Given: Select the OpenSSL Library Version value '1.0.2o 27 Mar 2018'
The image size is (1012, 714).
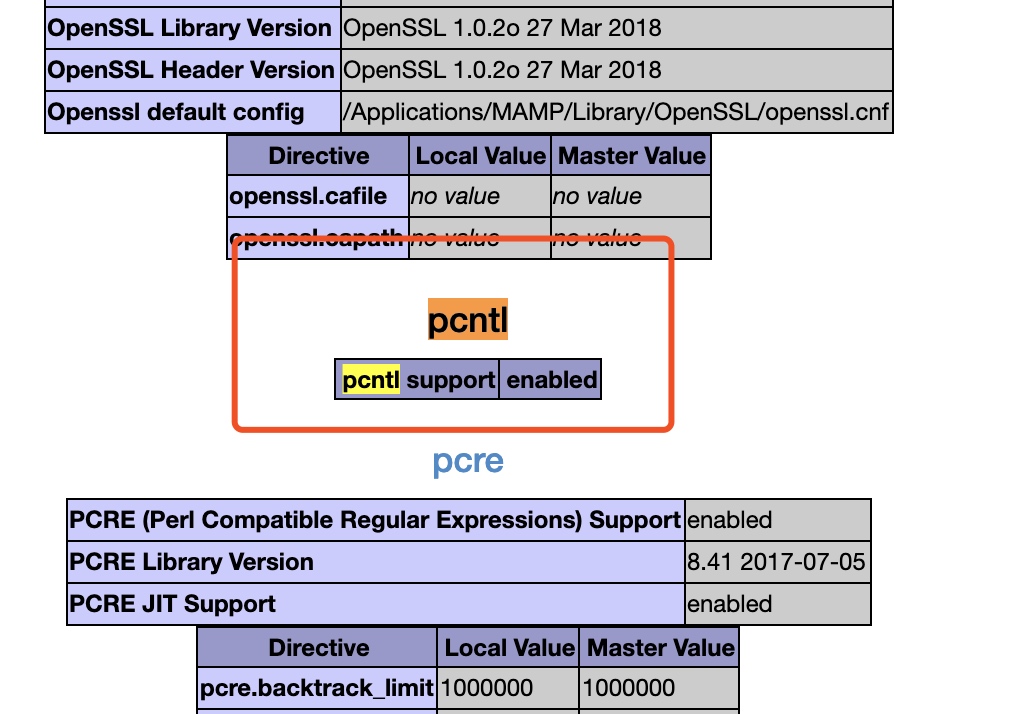Looking at the screenshot, I should [616, 28].
